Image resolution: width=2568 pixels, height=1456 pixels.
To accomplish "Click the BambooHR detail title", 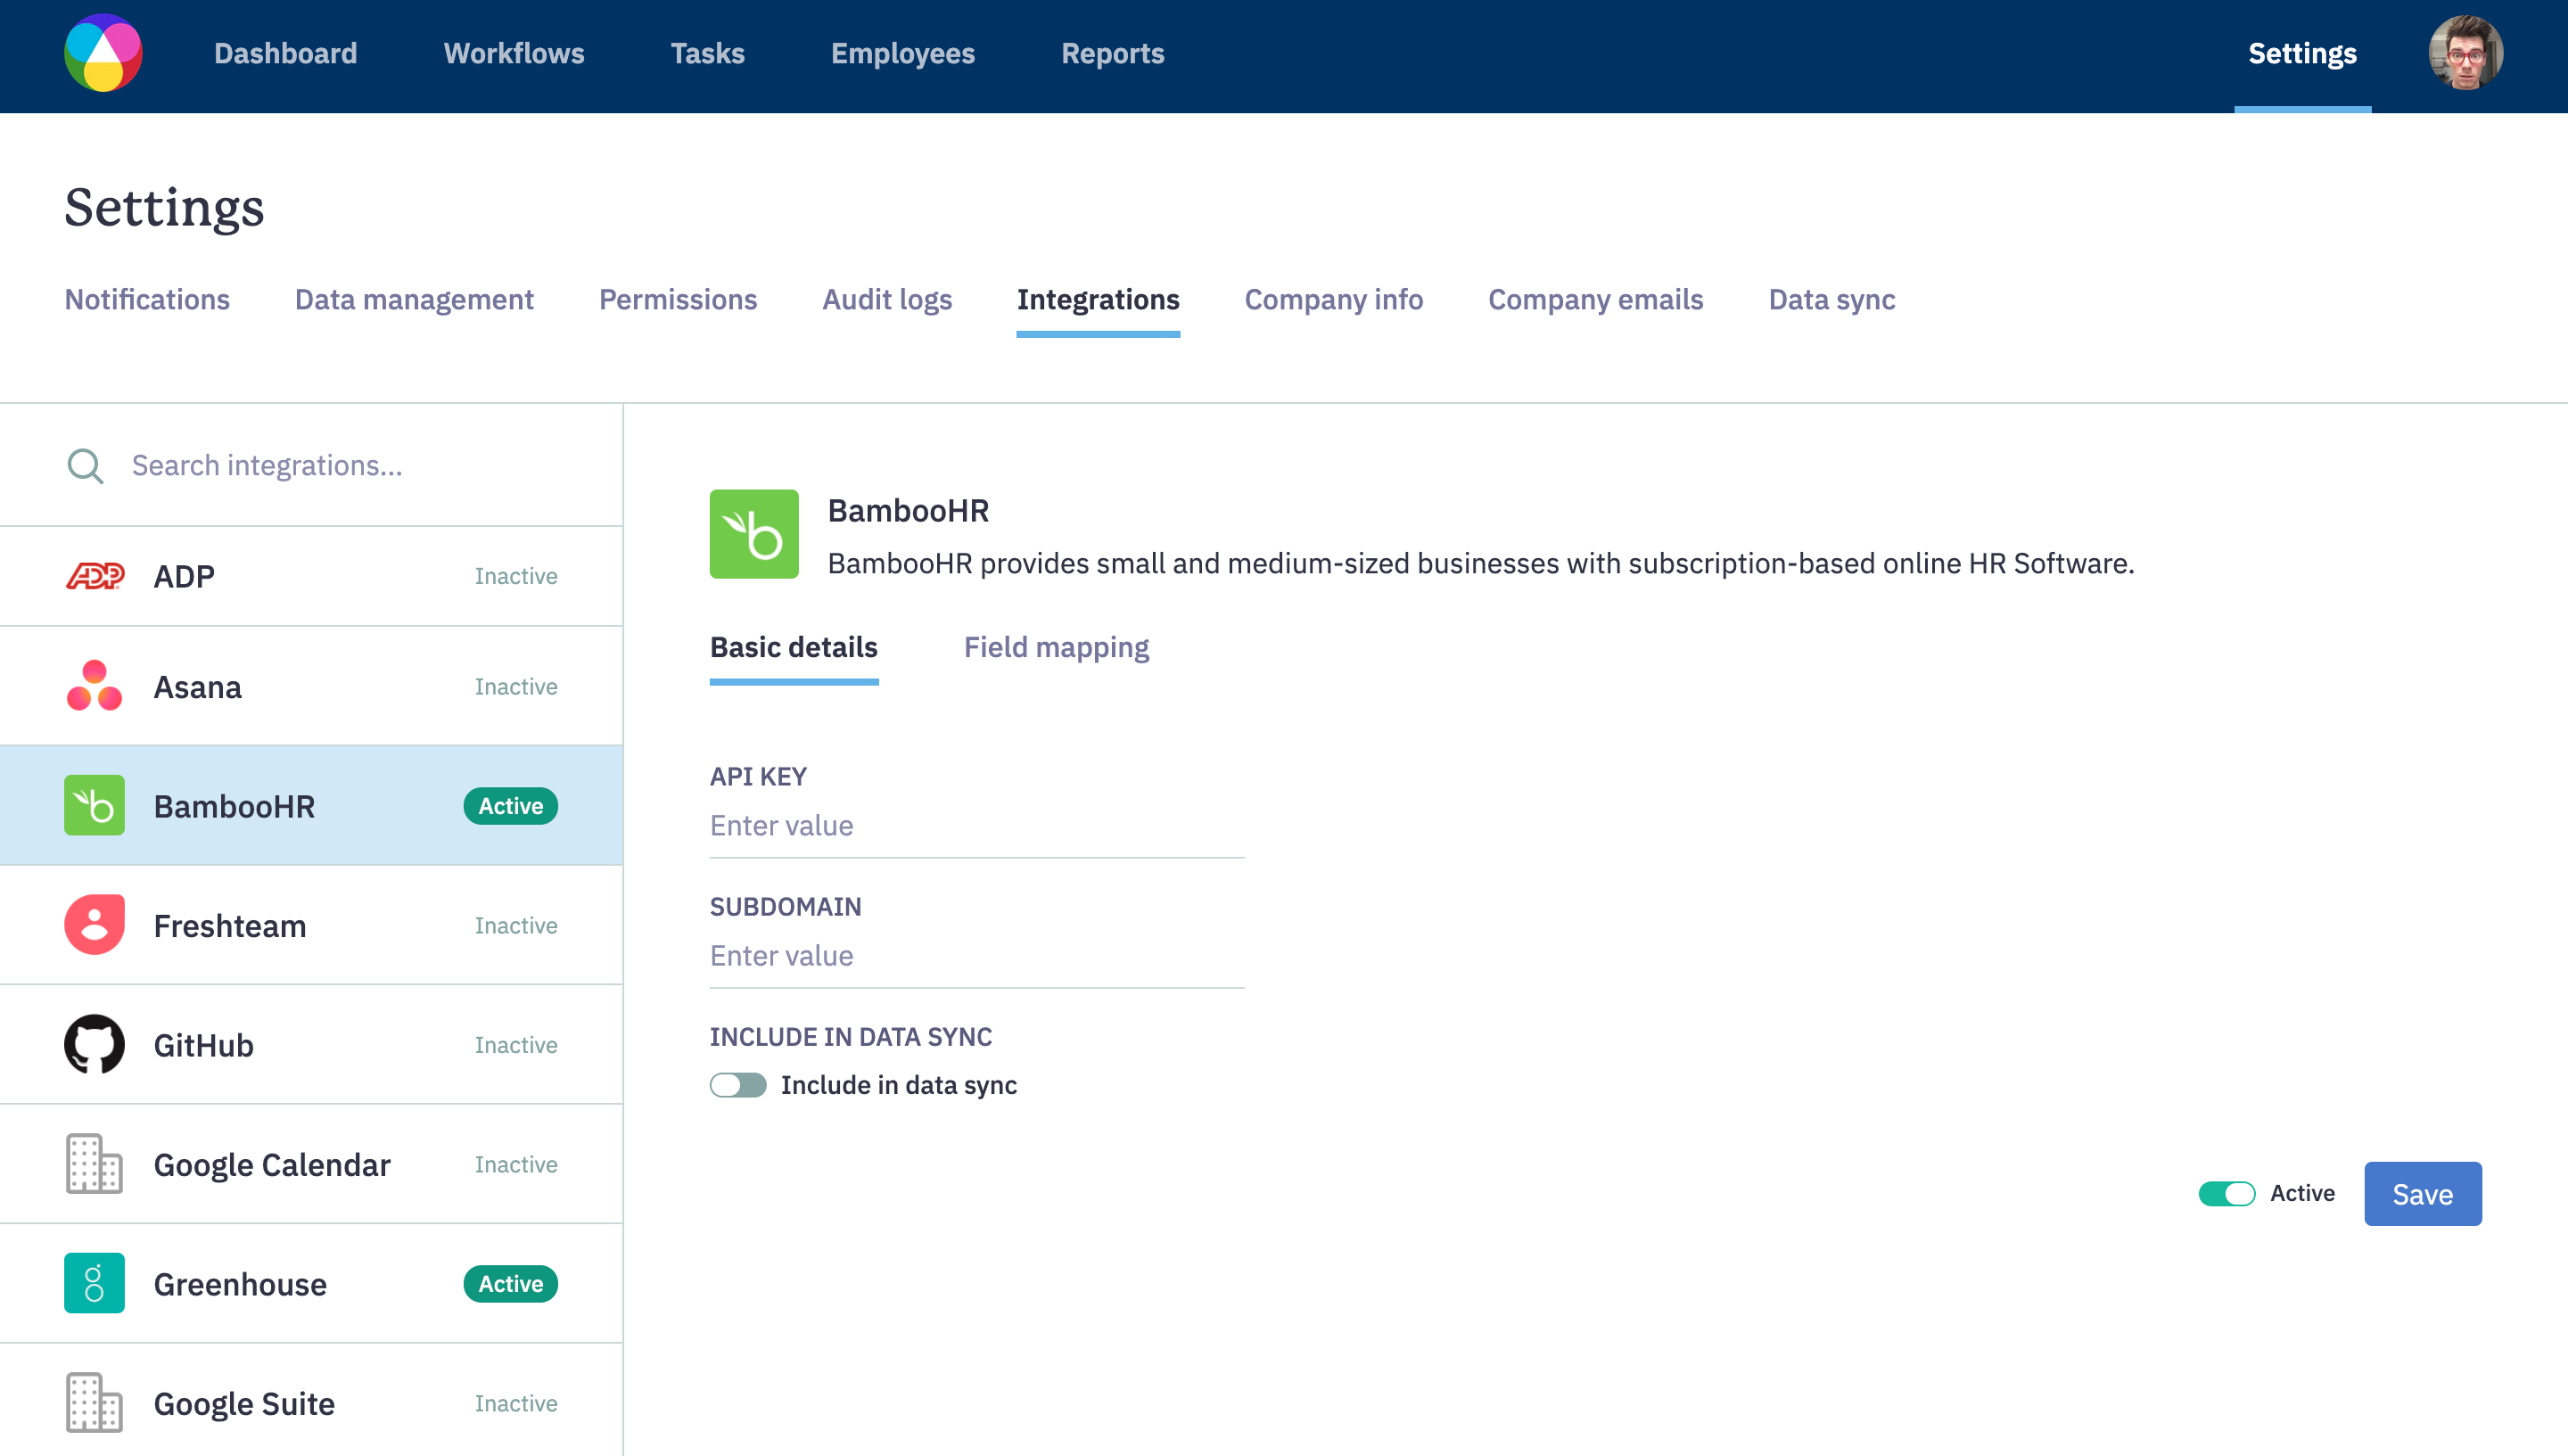I will click(908, 511).
